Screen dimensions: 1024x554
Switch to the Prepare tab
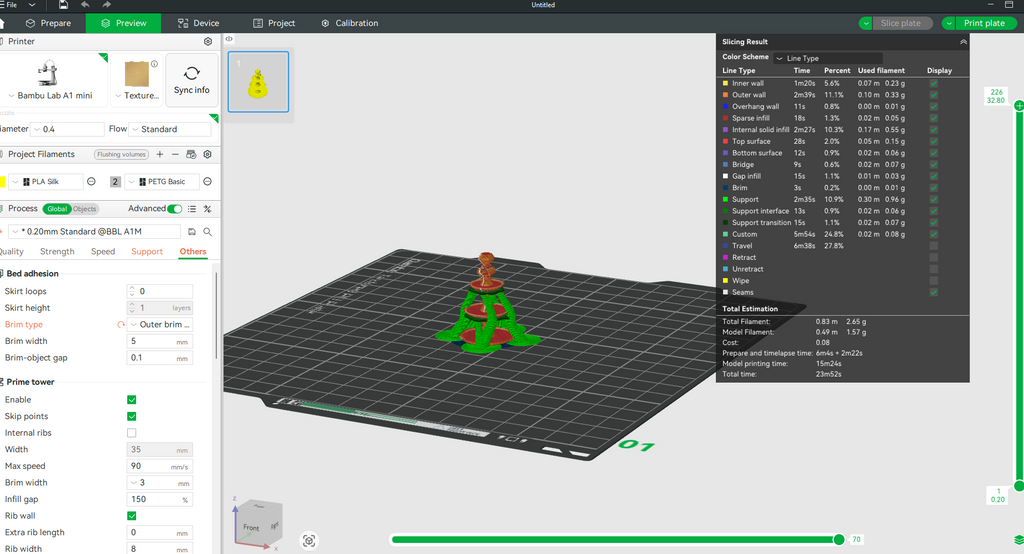47,23
